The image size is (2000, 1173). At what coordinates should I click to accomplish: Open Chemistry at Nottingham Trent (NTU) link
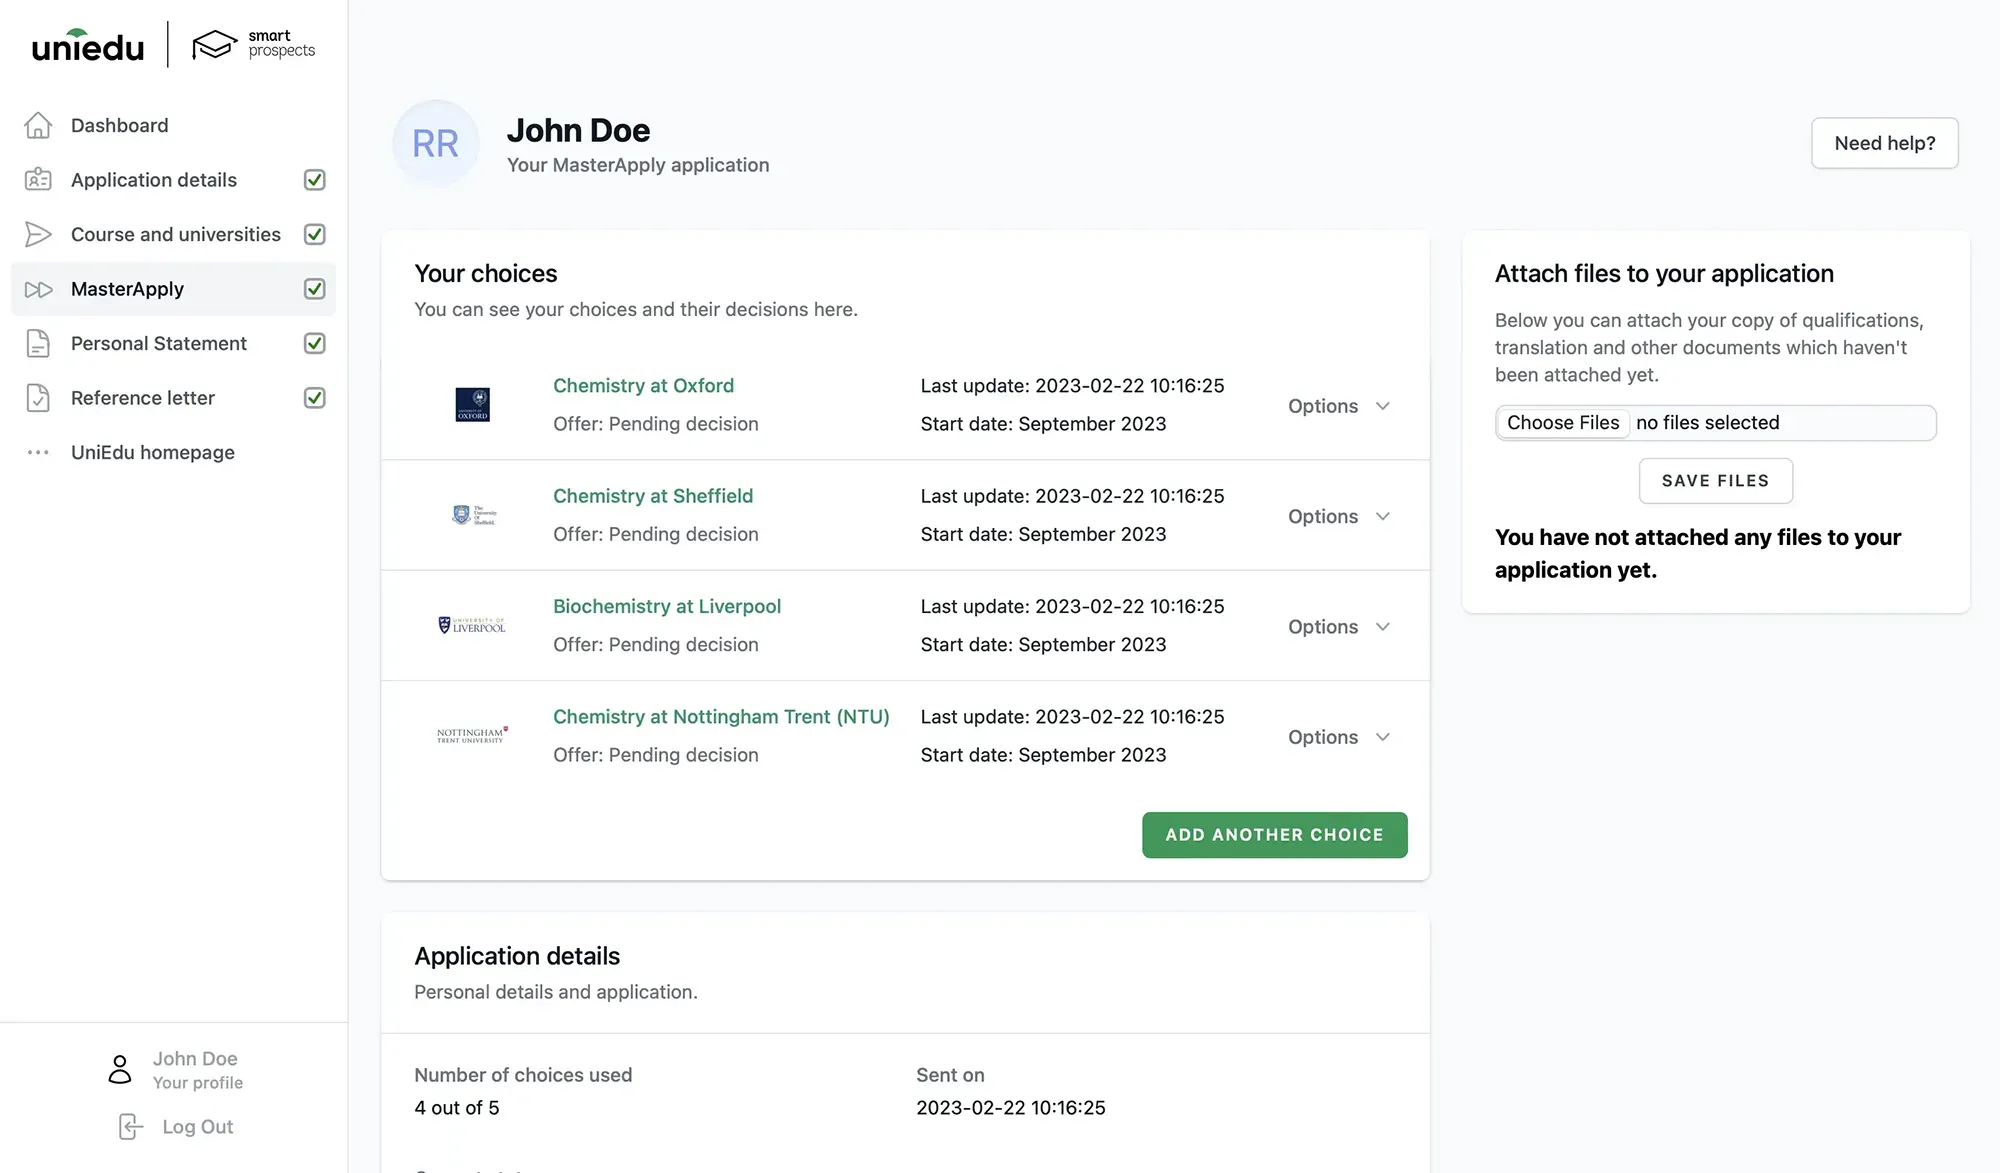point(721,717)
